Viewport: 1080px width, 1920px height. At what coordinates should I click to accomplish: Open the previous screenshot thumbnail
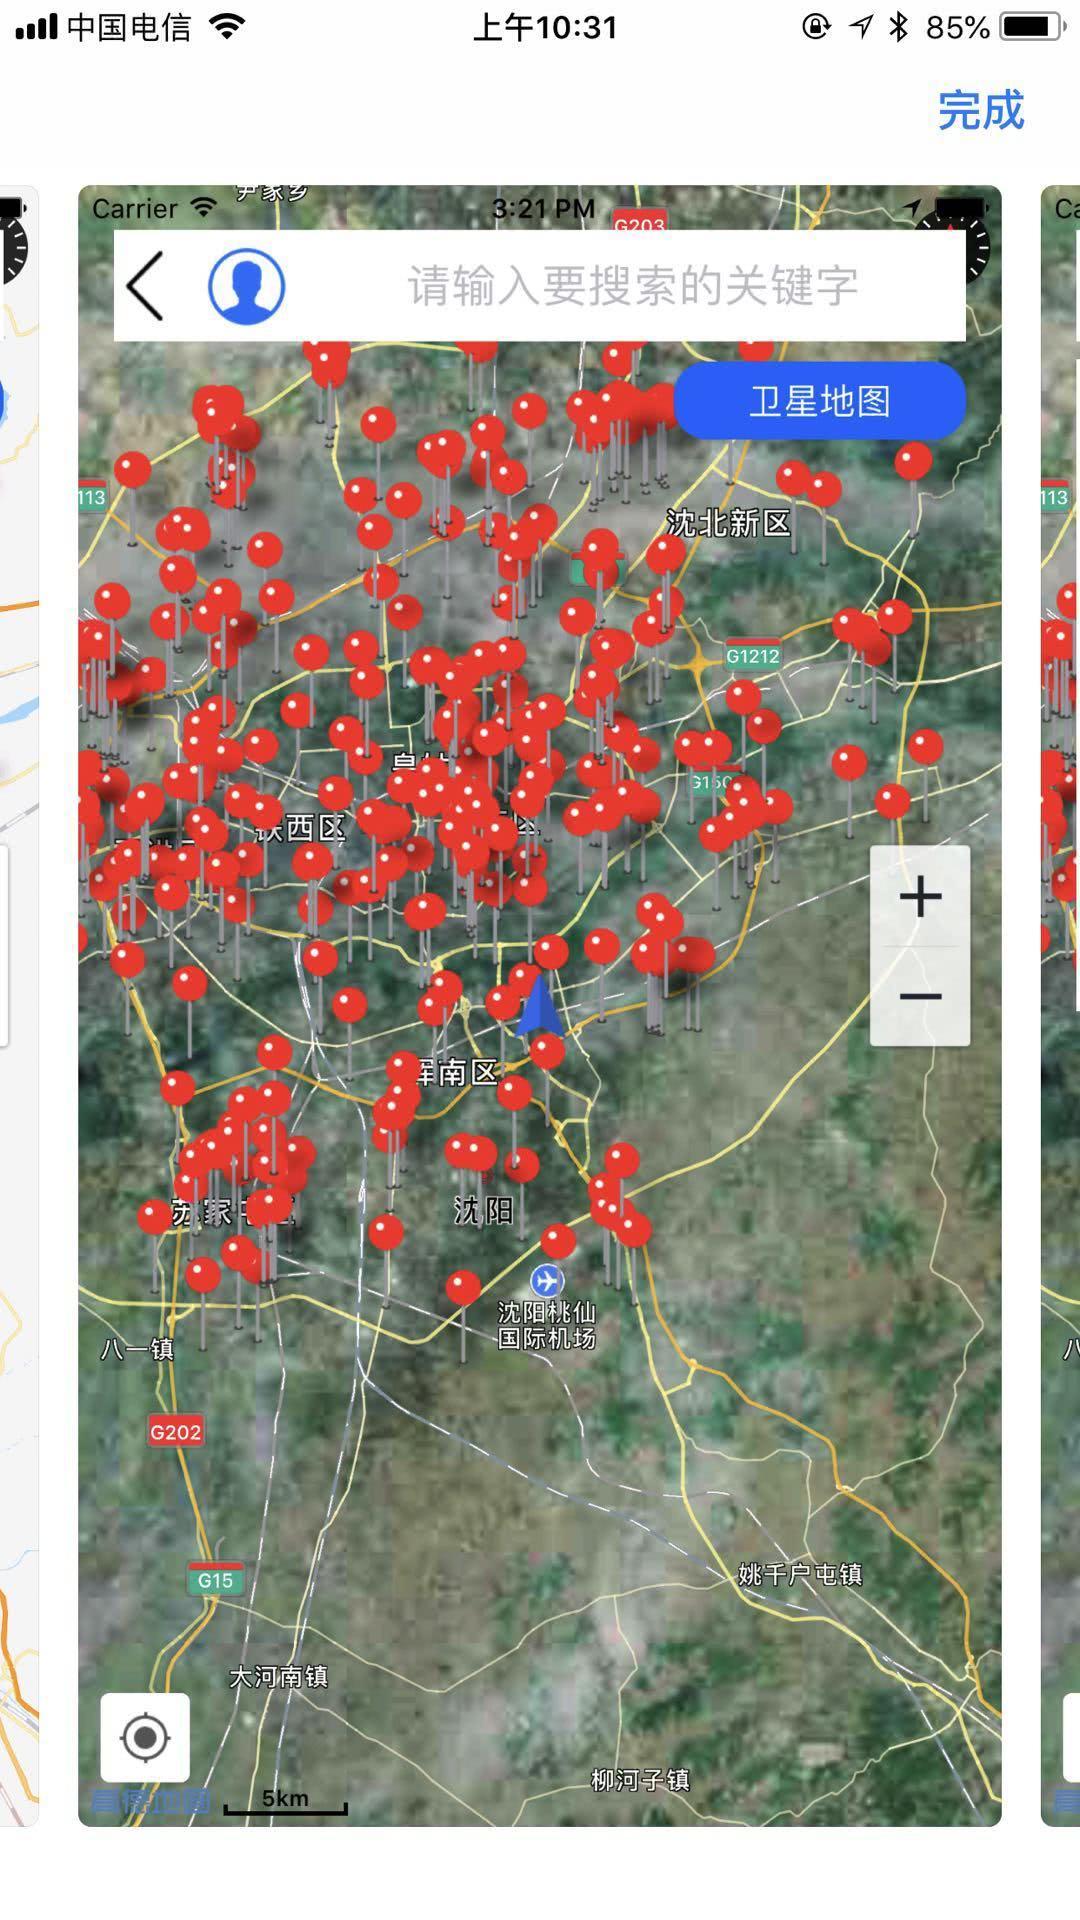click(x=19, y=1005)
